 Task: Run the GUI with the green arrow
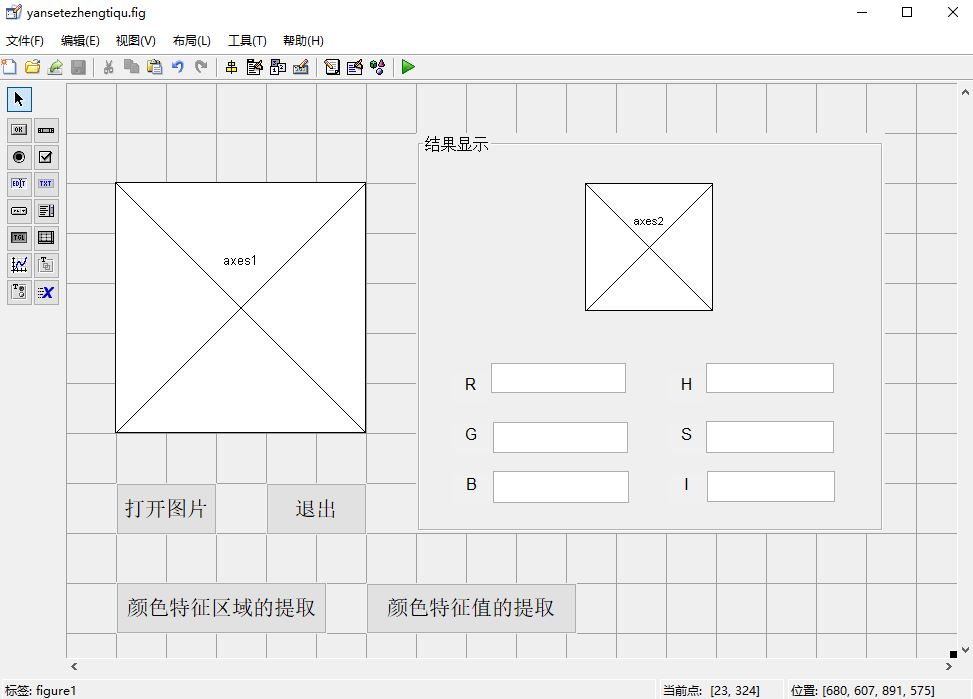[407, 67]
